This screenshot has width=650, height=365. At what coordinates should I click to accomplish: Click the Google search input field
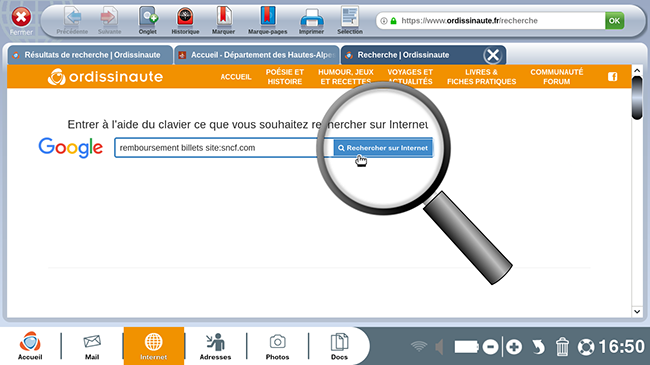[x=224, y=148]
